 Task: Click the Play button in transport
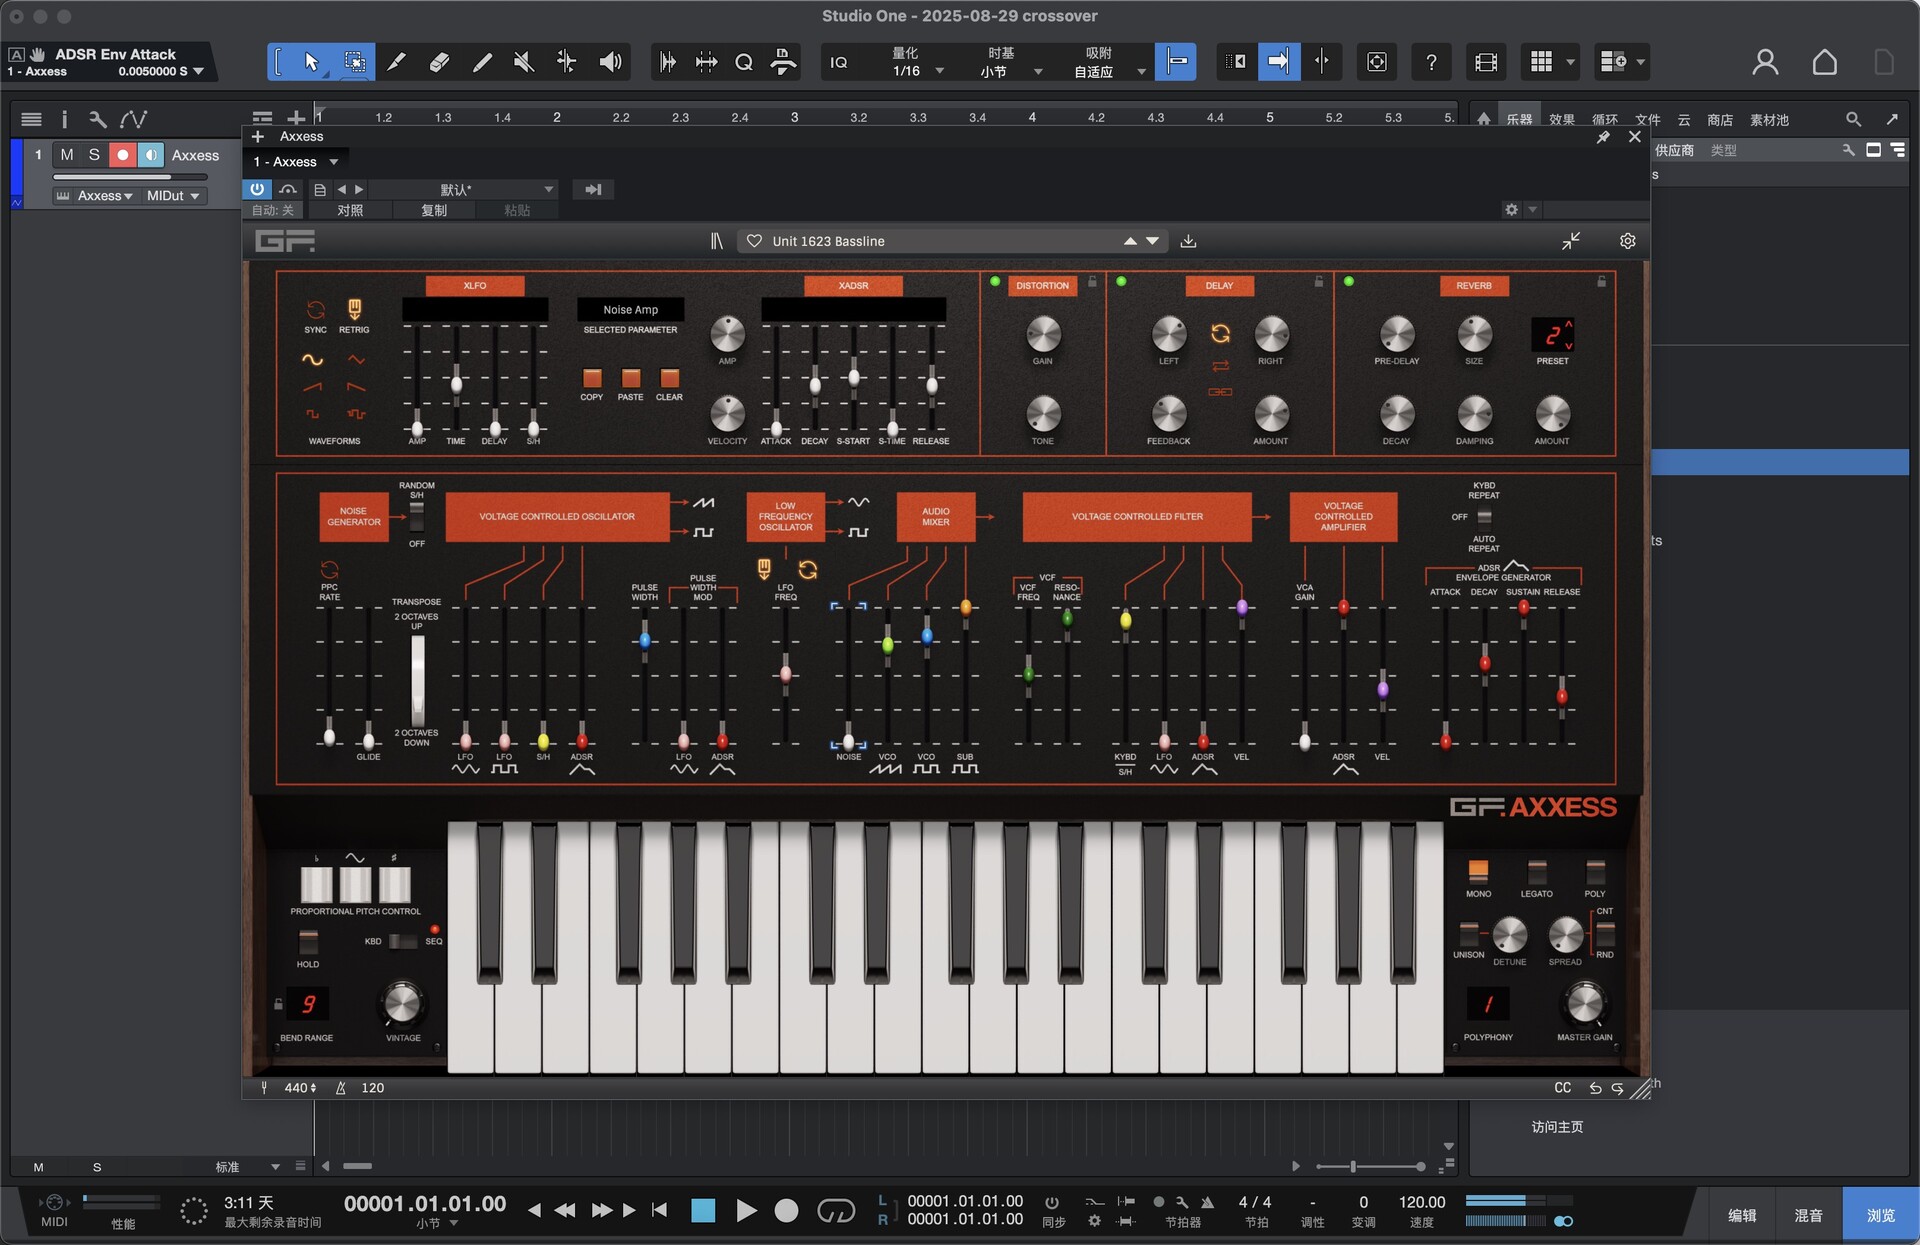coord(746,1211)
